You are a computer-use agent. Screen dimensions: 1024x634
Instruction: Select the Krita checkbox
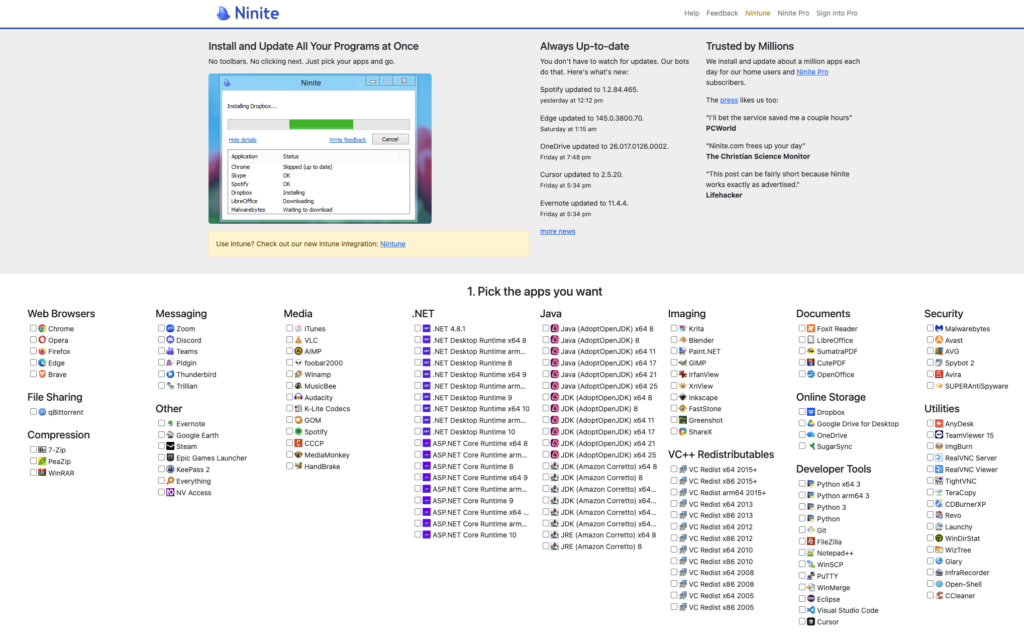[673, 328]
